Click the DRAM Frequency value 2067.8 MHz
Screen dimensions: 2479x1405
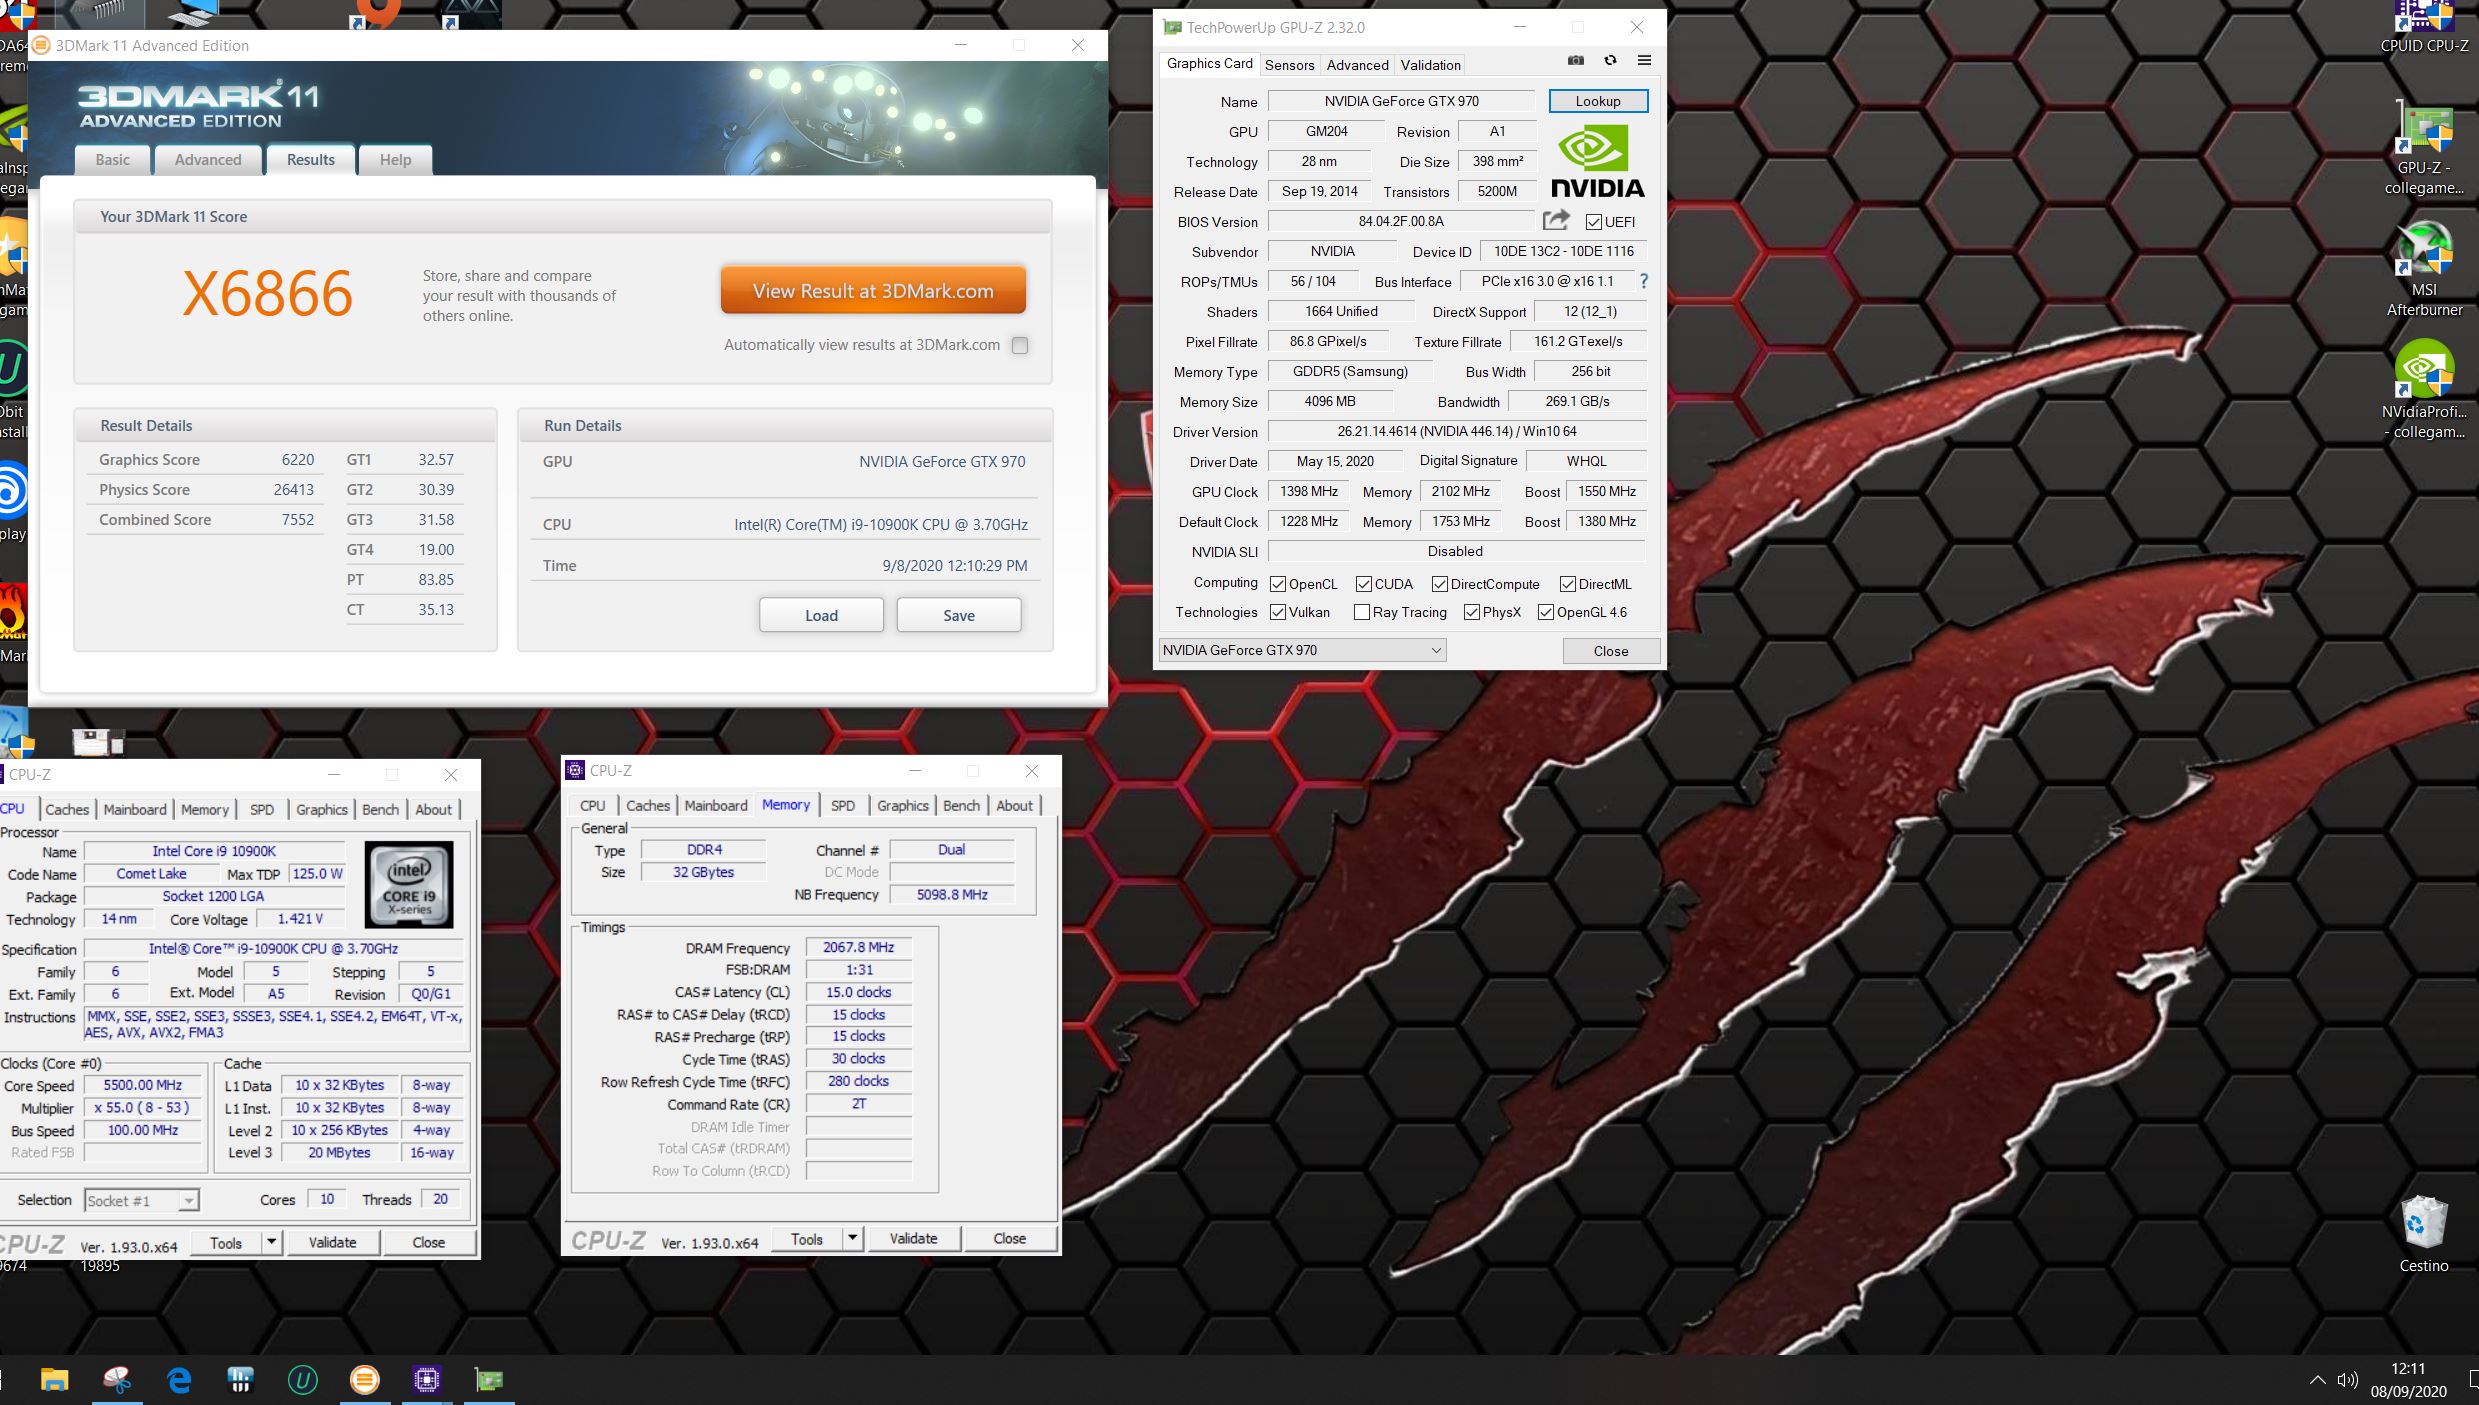858,947
